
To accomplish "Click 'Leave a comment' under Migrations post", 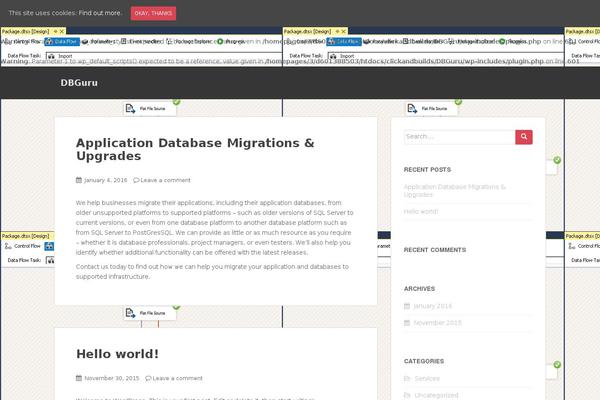I will coord(166,180).
